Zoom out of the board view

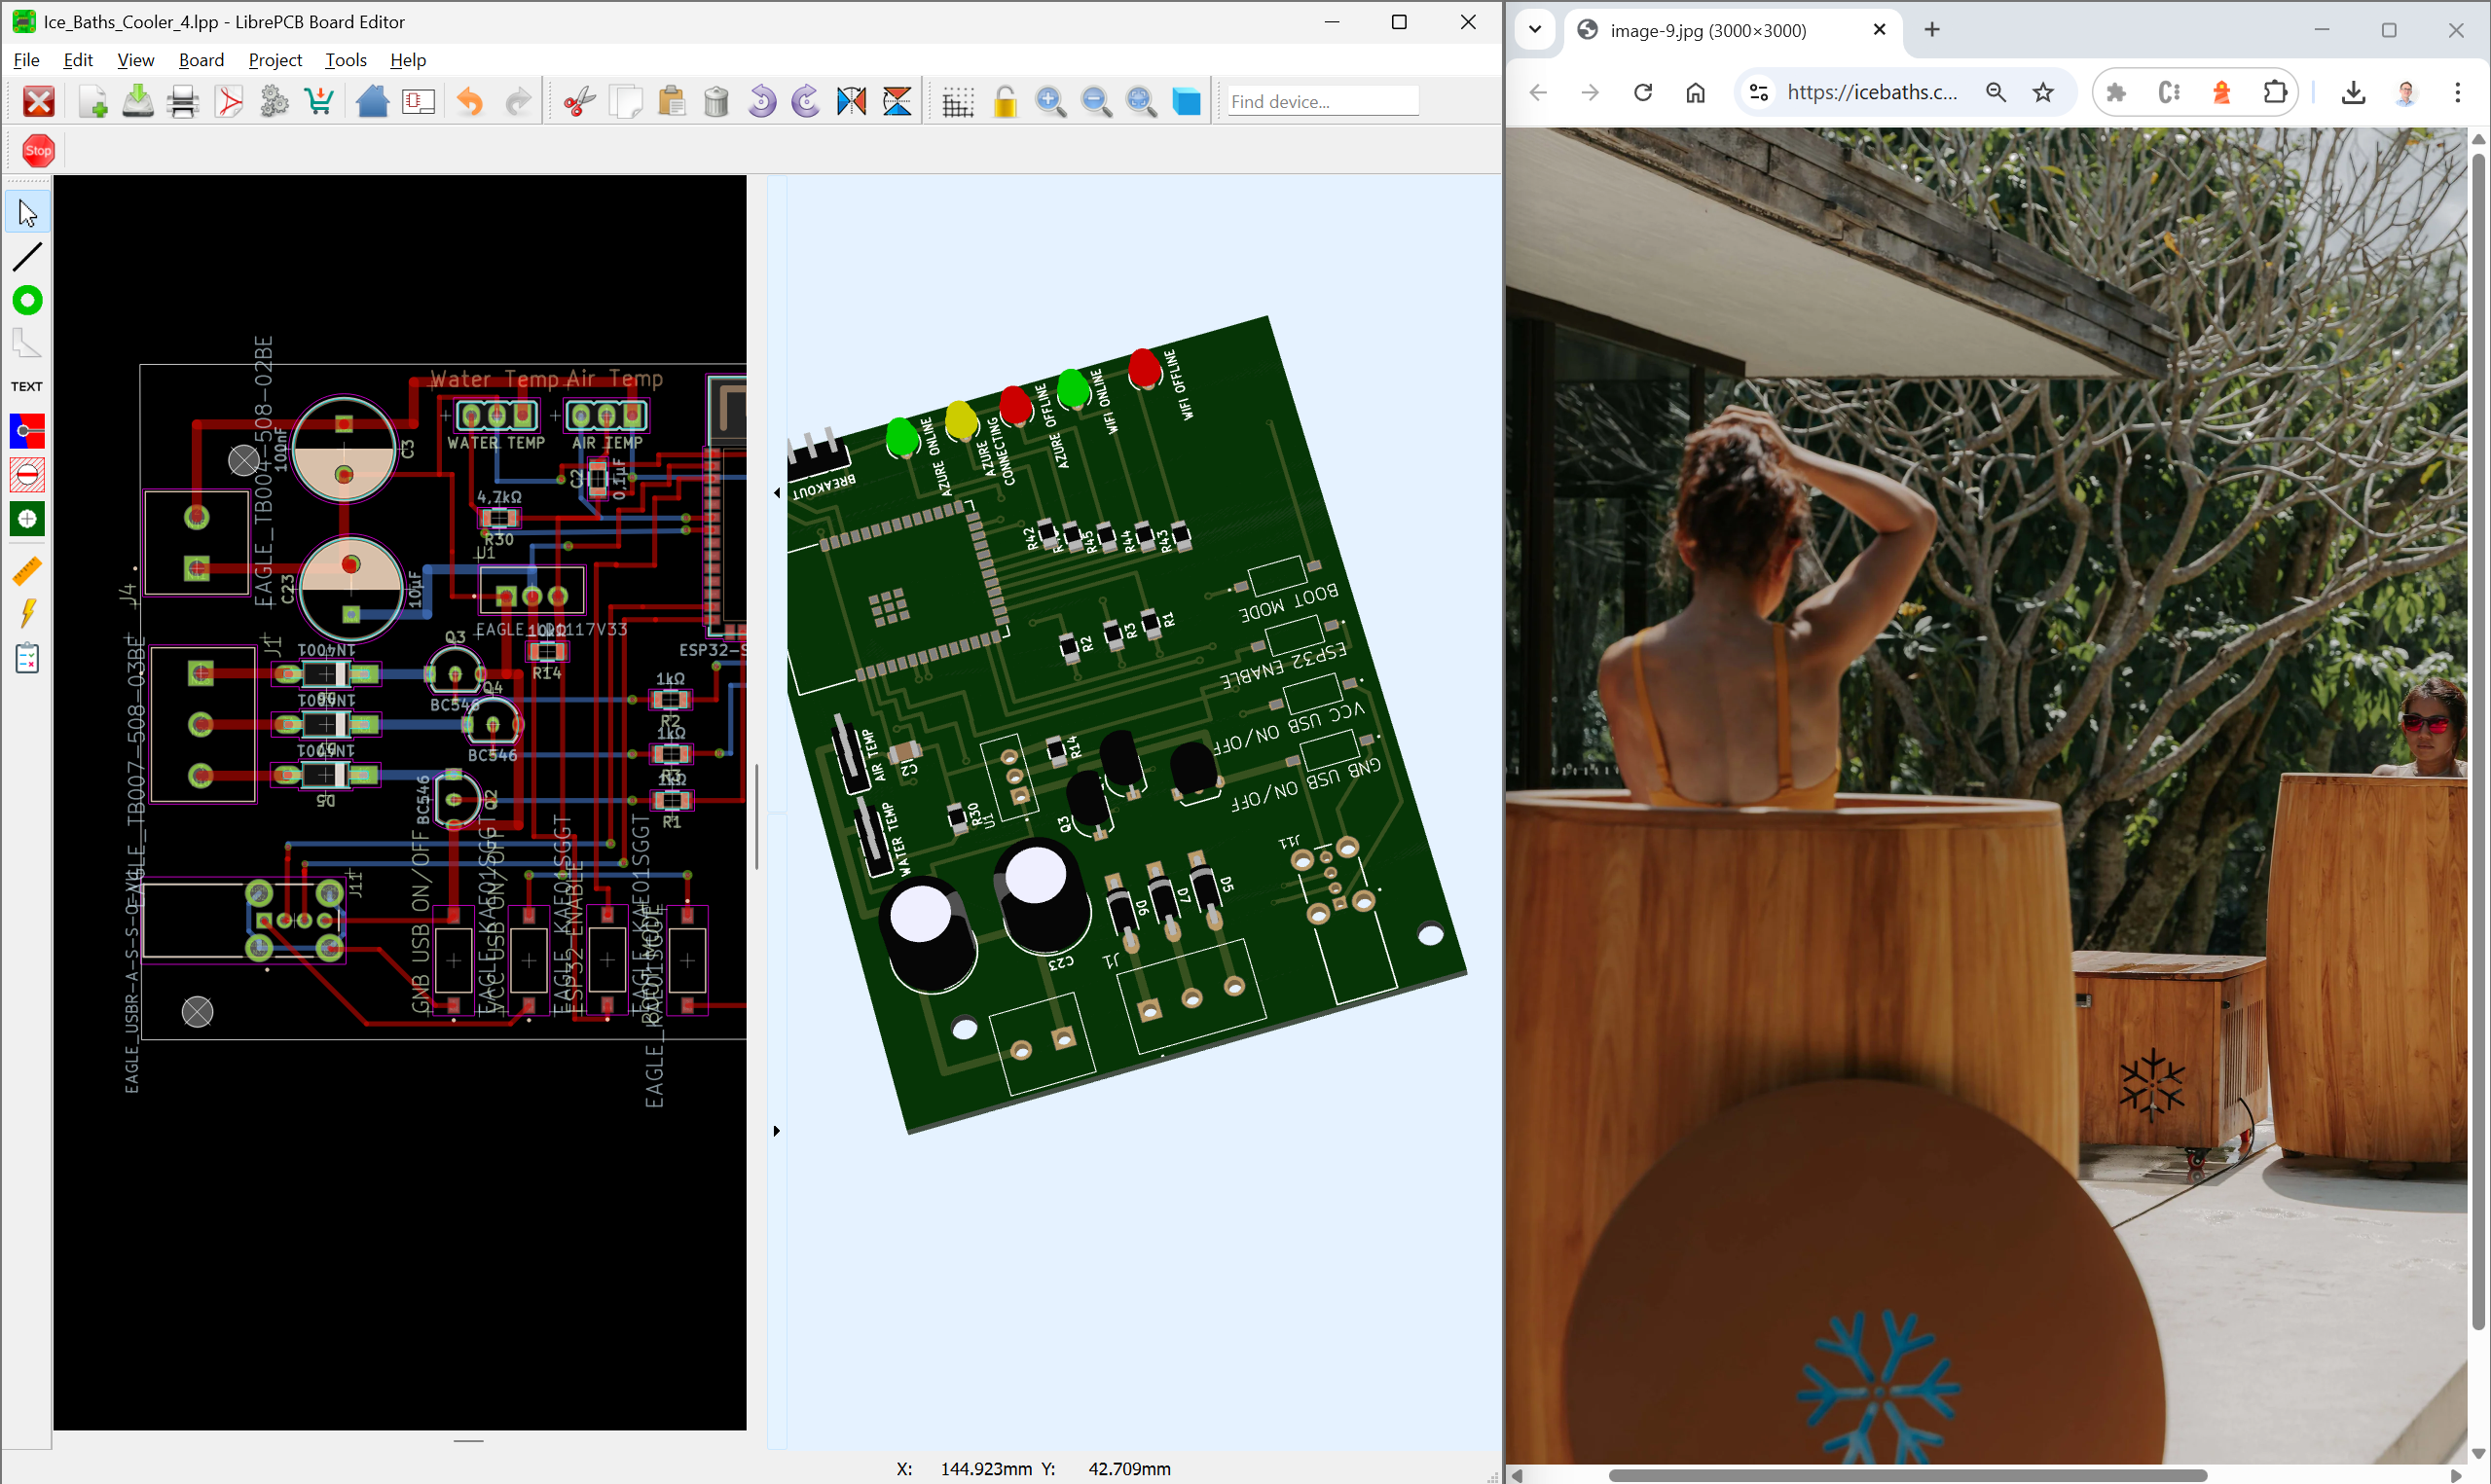click(1096, 101)
